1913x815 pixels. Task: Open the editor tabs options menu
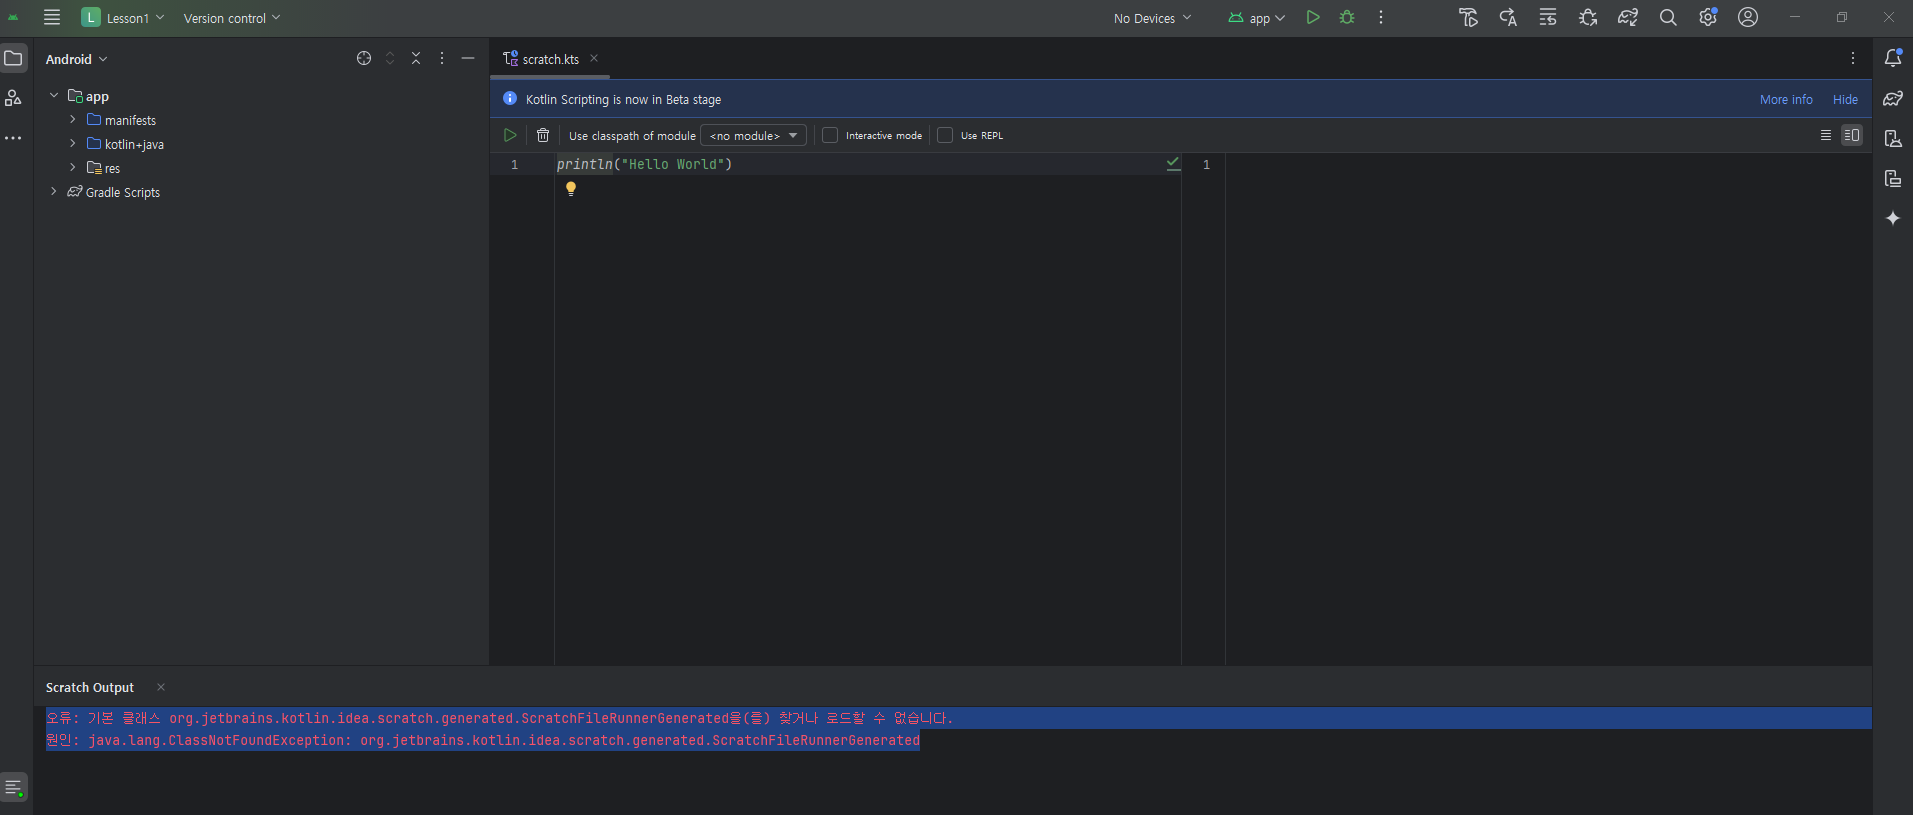coord(1852,58)
